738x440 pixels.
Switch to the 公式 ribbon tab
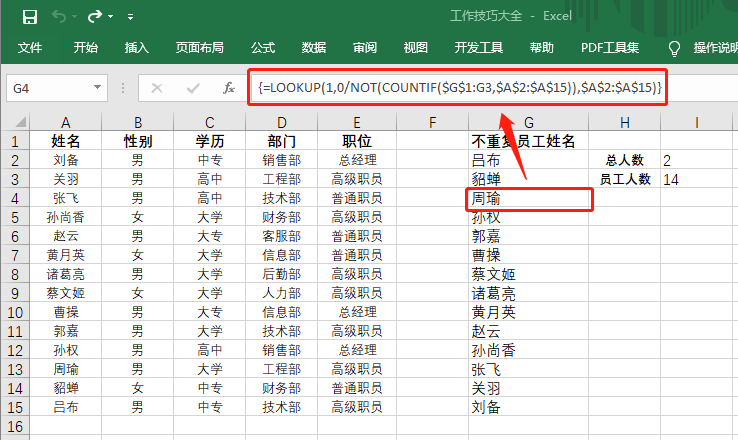(263, 48)
